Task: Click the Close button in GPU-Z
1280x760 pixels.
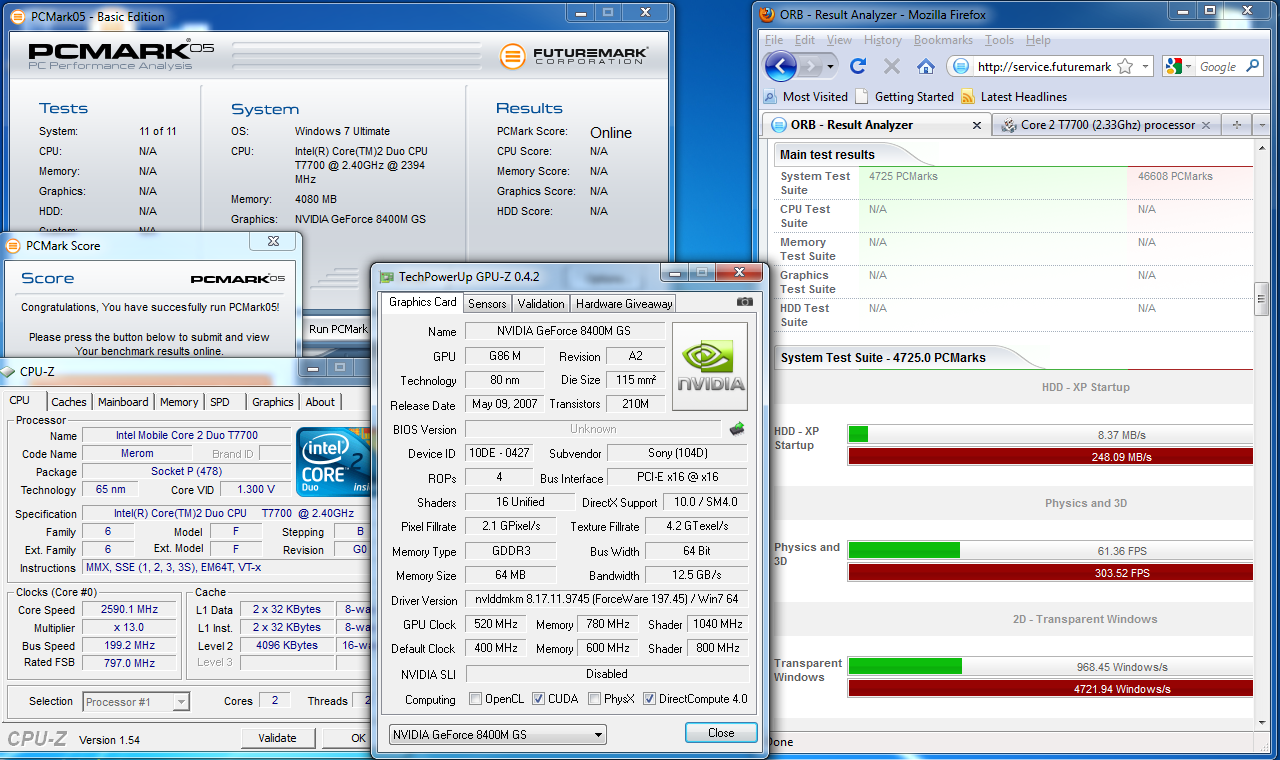Action: pos(721,733)
